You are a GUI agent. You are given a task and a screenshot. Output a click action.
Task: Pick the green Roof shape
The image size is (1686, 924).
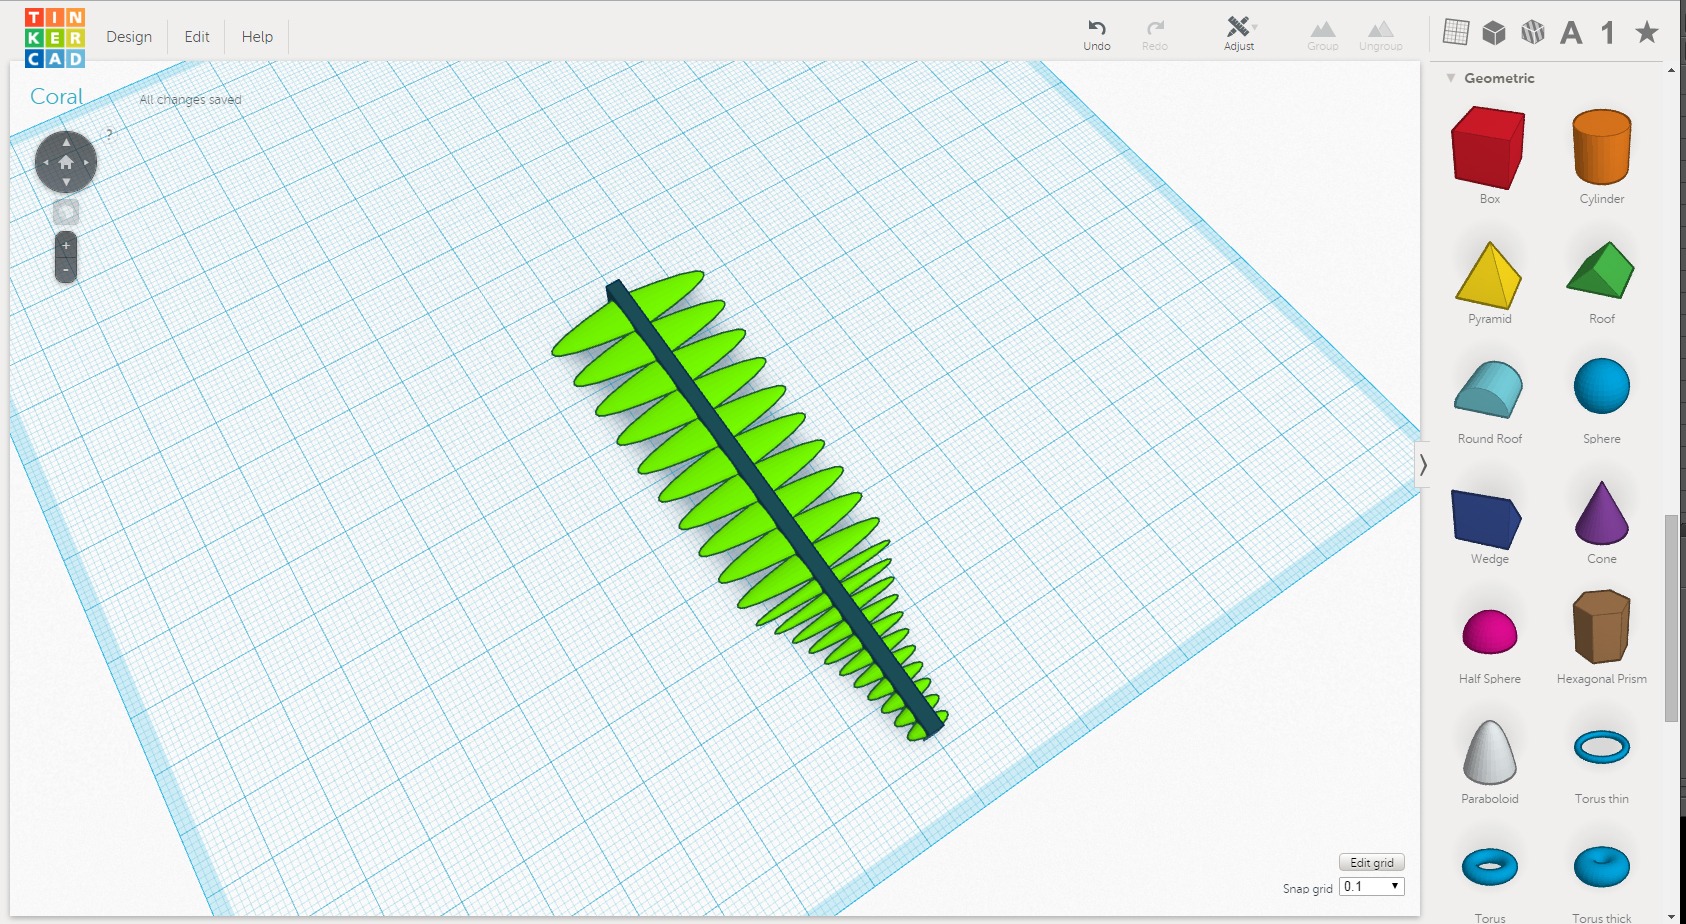(1601, 270)
